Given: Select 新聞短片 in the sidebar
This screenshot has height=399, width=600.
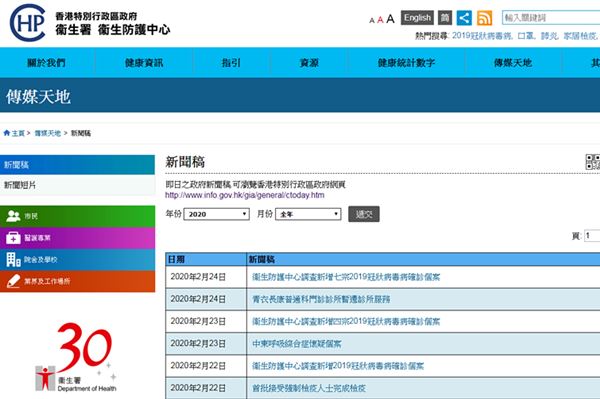Looking at the screenshot, I should point(77,185).
